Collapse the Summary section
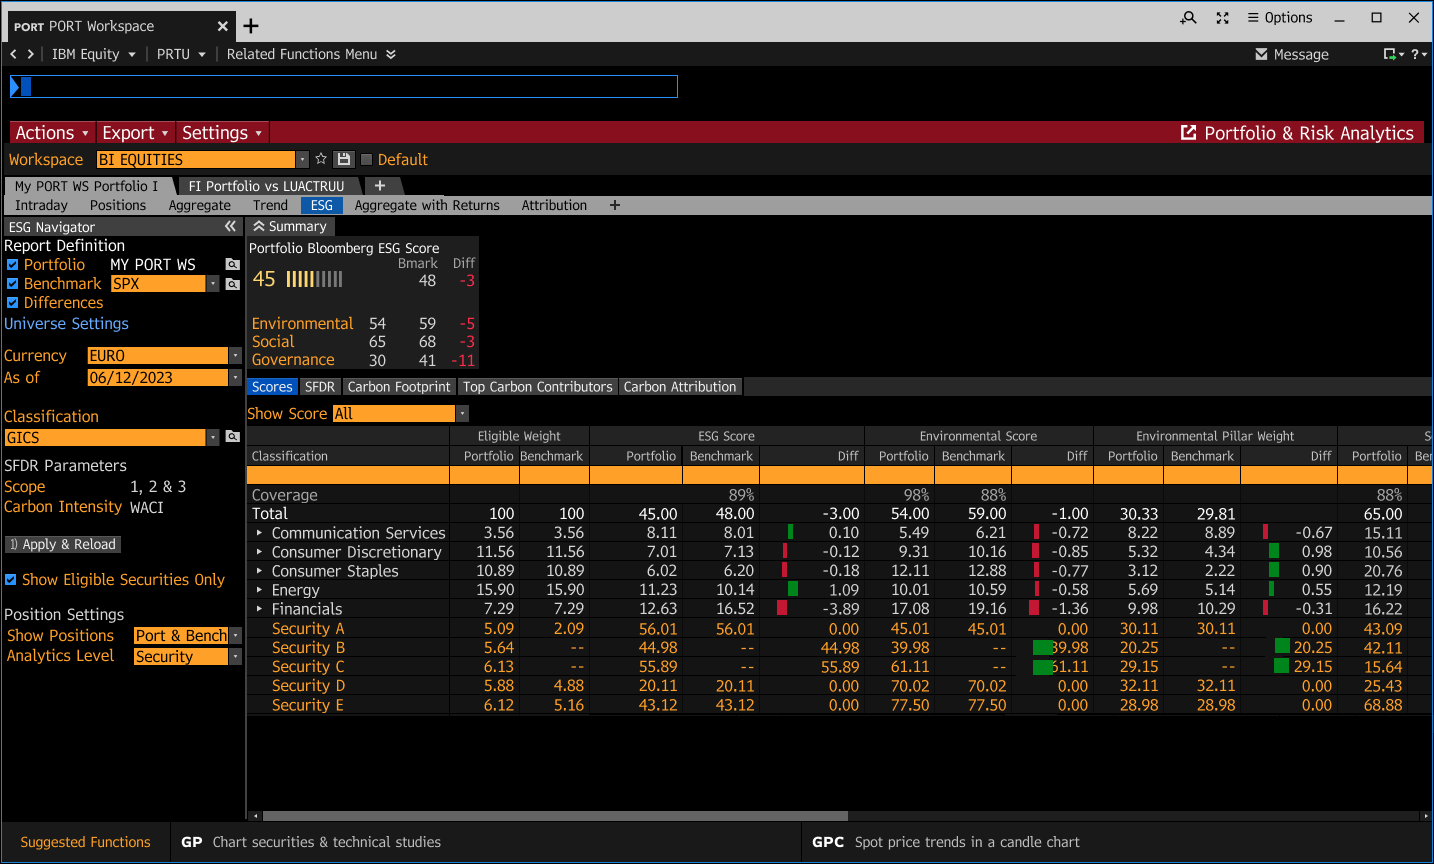Viewport: 1434px width, 864px height. click(x=259, y=227)
